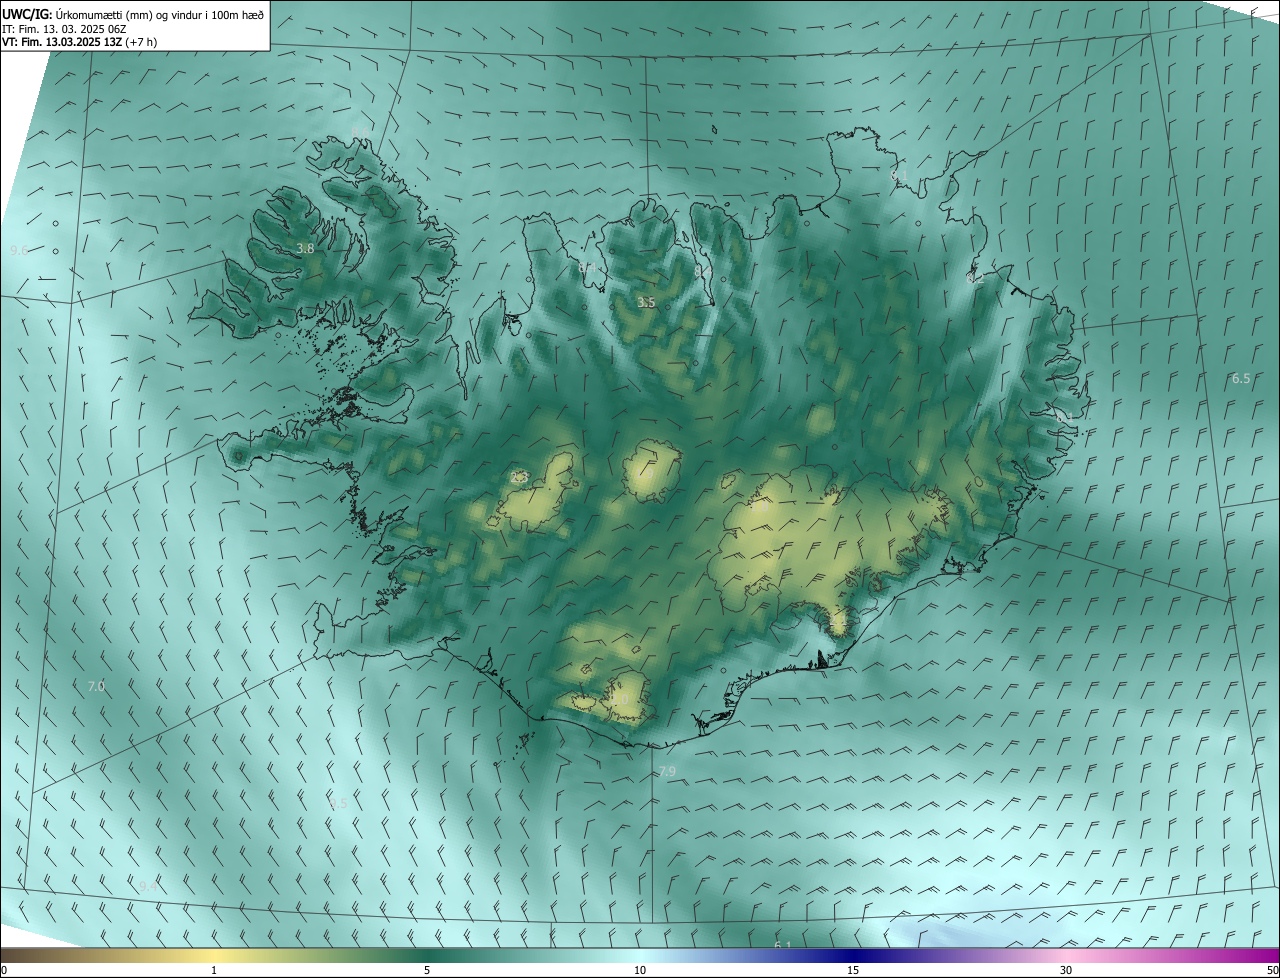Click the 9.6 value at the western map edge
This screenshot has width=1280, height=978.
pos(18,250)
